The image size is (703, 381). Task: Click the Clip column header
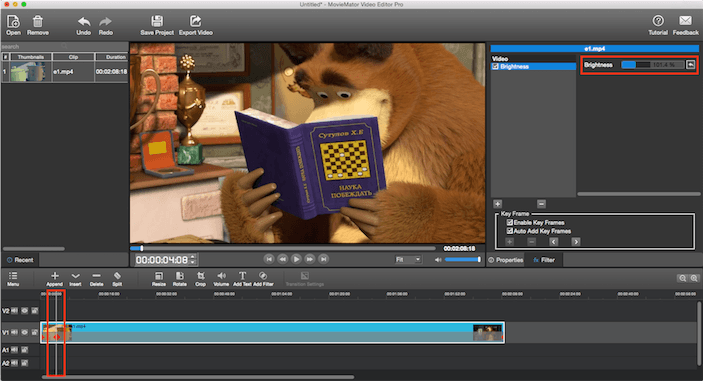(x=74, y=57)
